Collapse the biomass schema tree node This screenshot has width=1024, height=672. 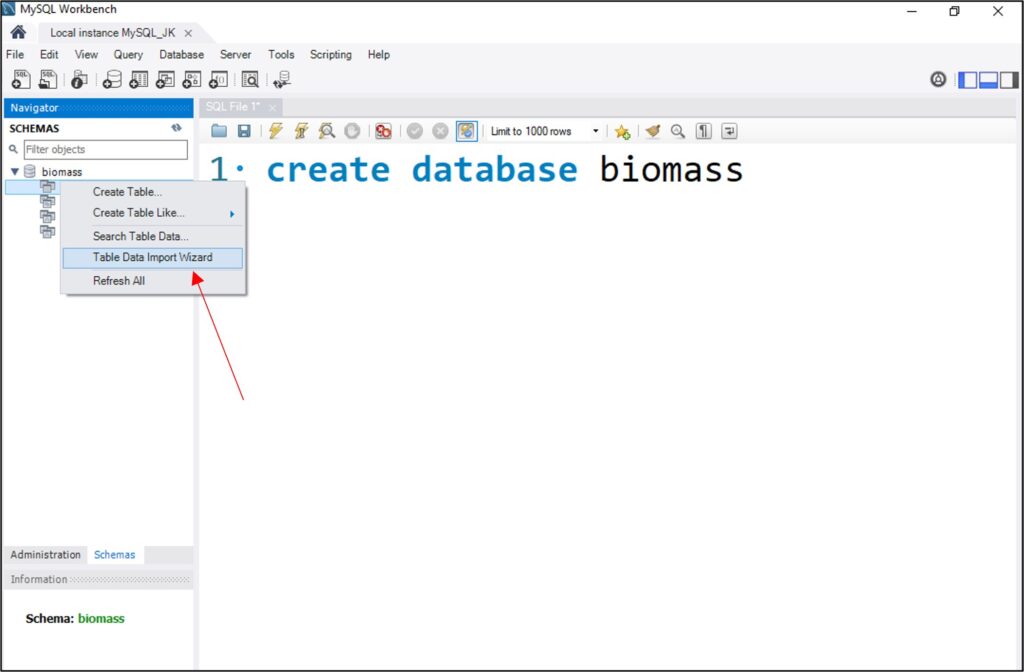pos(15,172)
